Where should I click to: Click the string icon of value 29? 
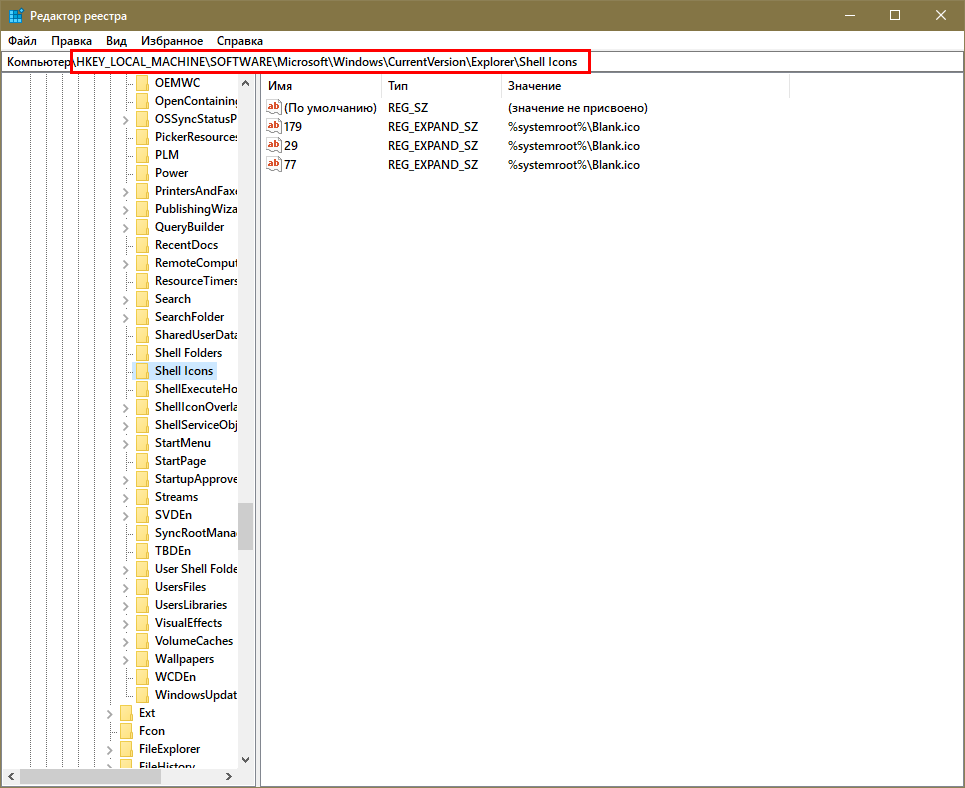click(x=275, y=146)
